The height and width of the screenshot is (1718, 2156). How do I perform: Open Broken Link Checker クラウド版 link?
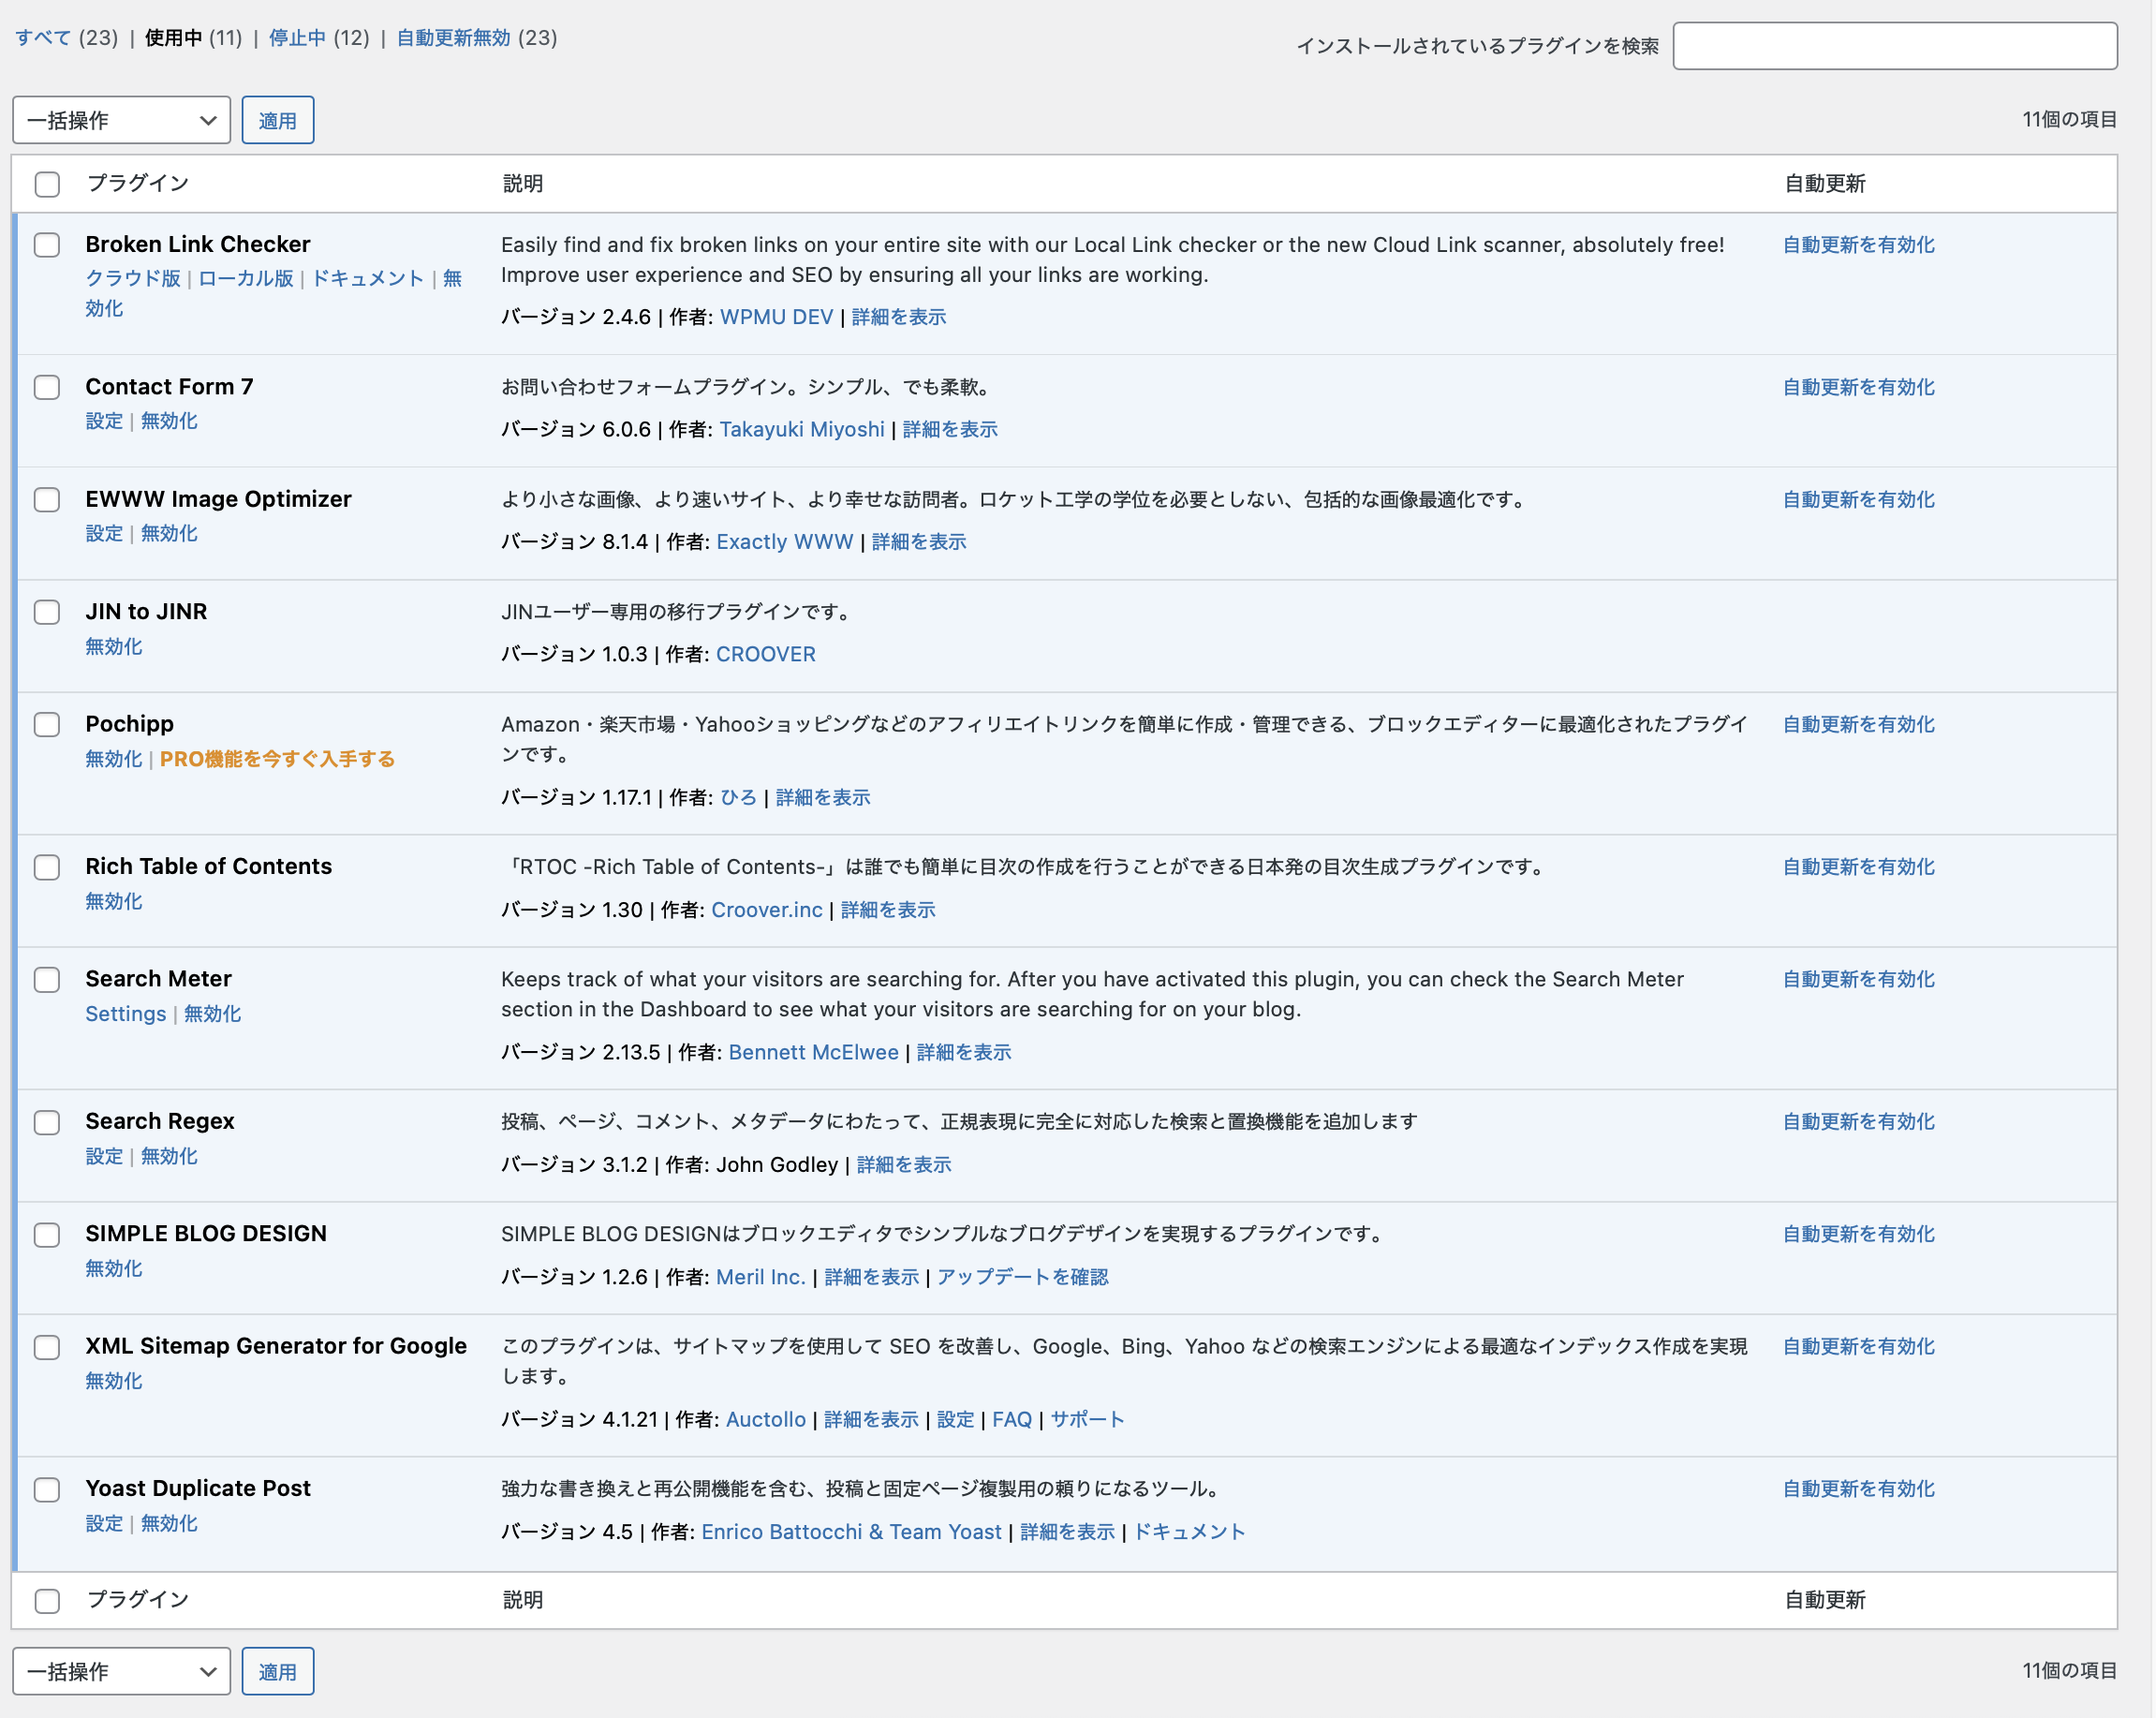[x=133, y=278]
